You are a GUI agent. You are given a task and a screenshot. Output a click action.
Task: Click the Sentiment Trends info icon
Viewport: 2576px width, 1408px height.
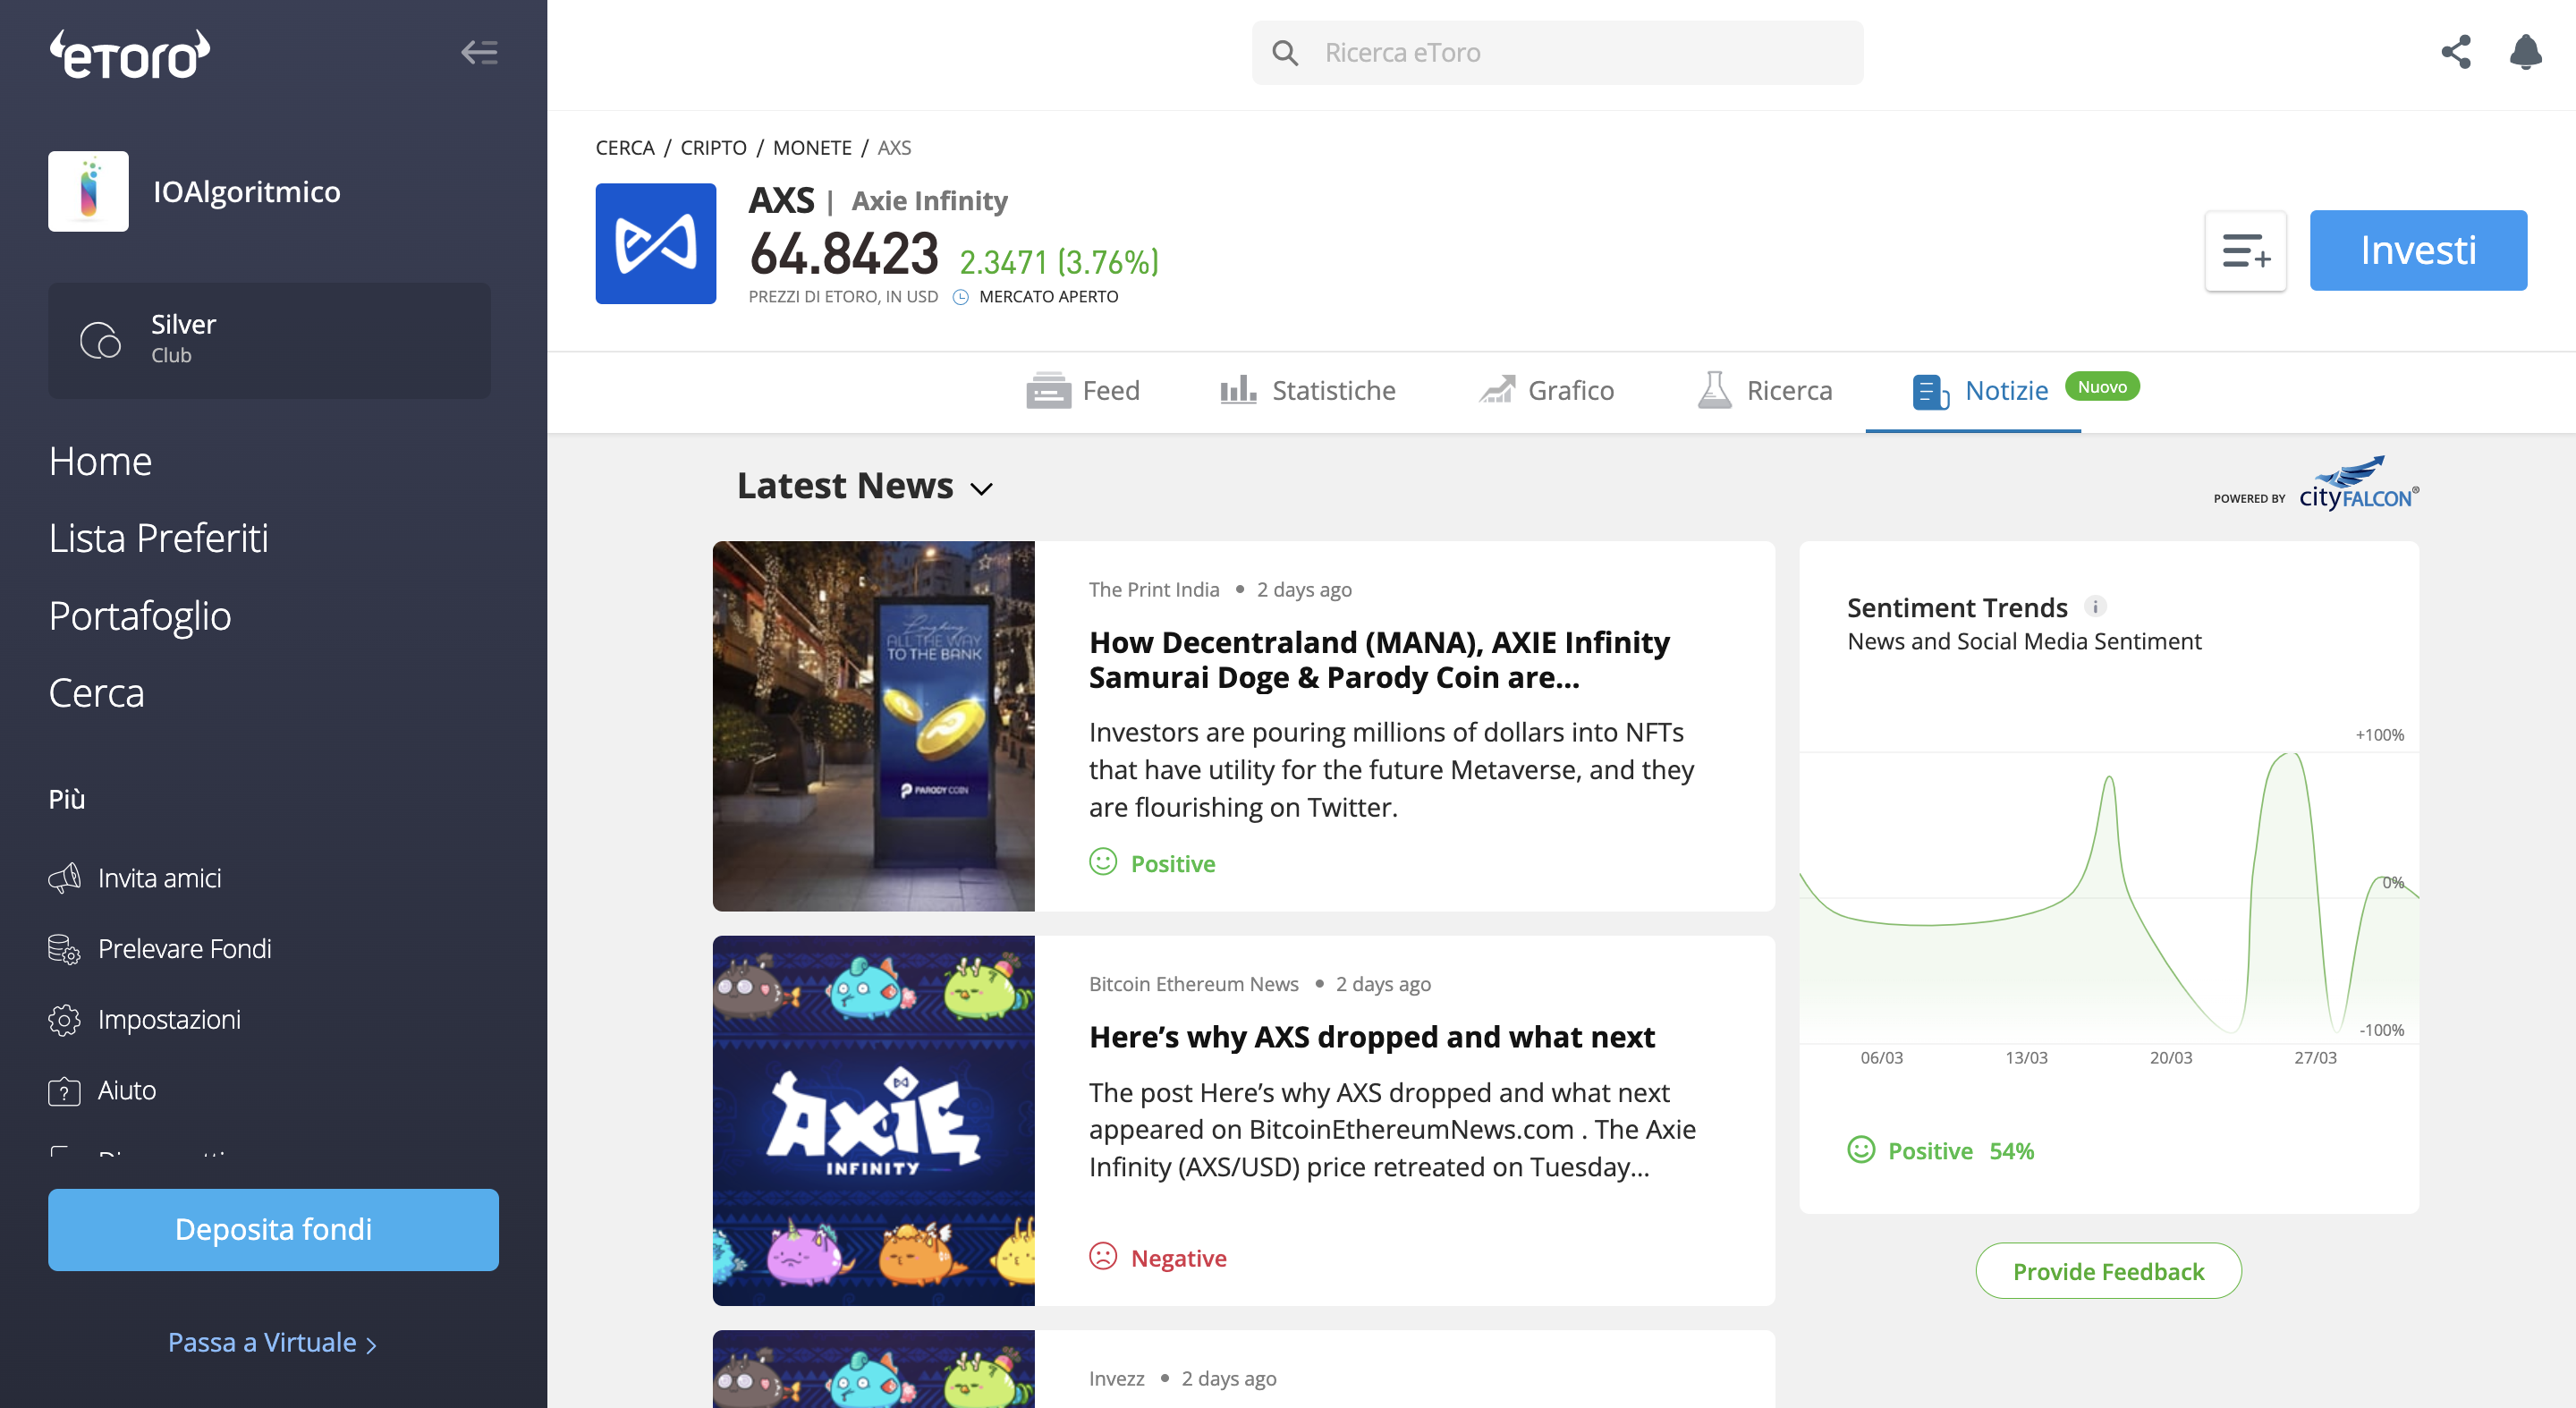coord(2096,606)
